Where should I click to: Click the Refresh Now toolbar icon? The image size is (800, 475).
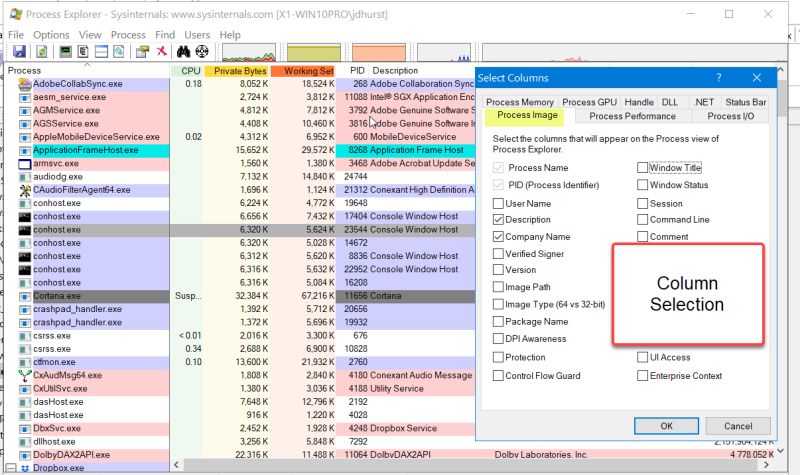42,52
